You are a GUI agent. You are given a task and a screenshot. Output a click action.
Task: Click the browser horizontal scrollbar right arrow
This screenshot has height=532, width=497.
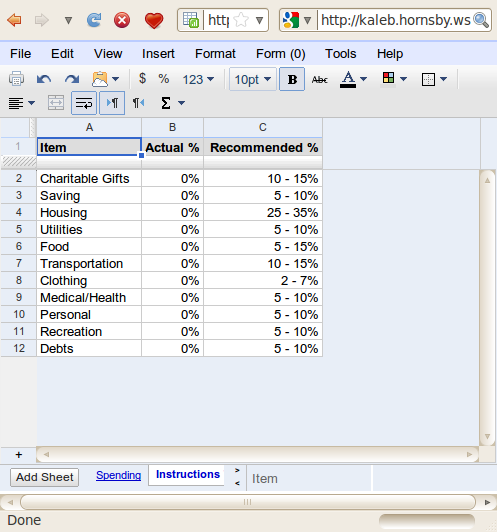(x=488, y=502)
